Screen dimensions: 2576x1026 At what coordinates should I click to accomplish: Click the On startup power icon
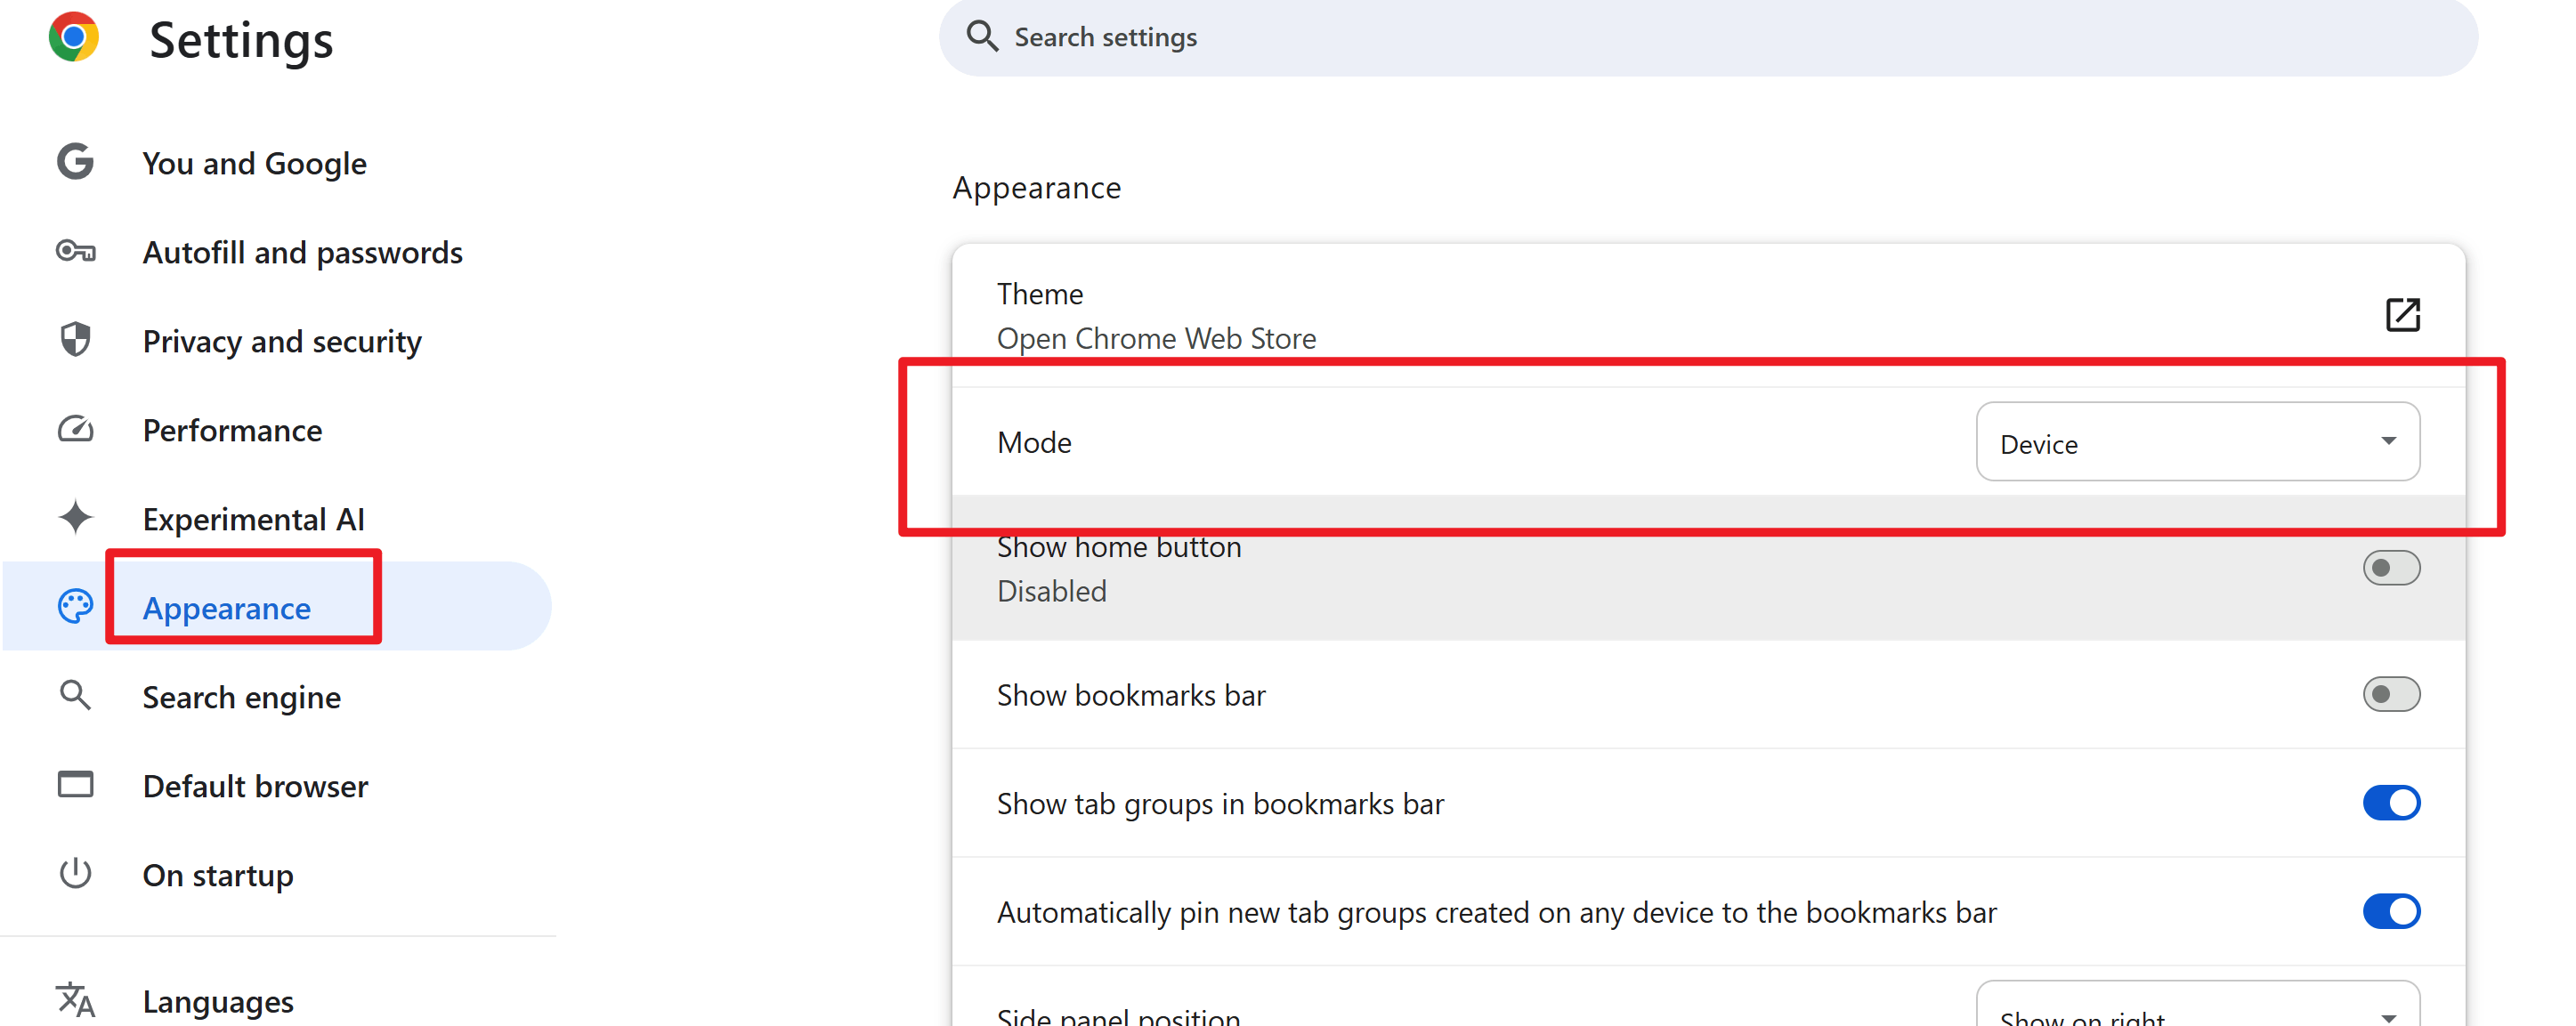pos(75,874)
